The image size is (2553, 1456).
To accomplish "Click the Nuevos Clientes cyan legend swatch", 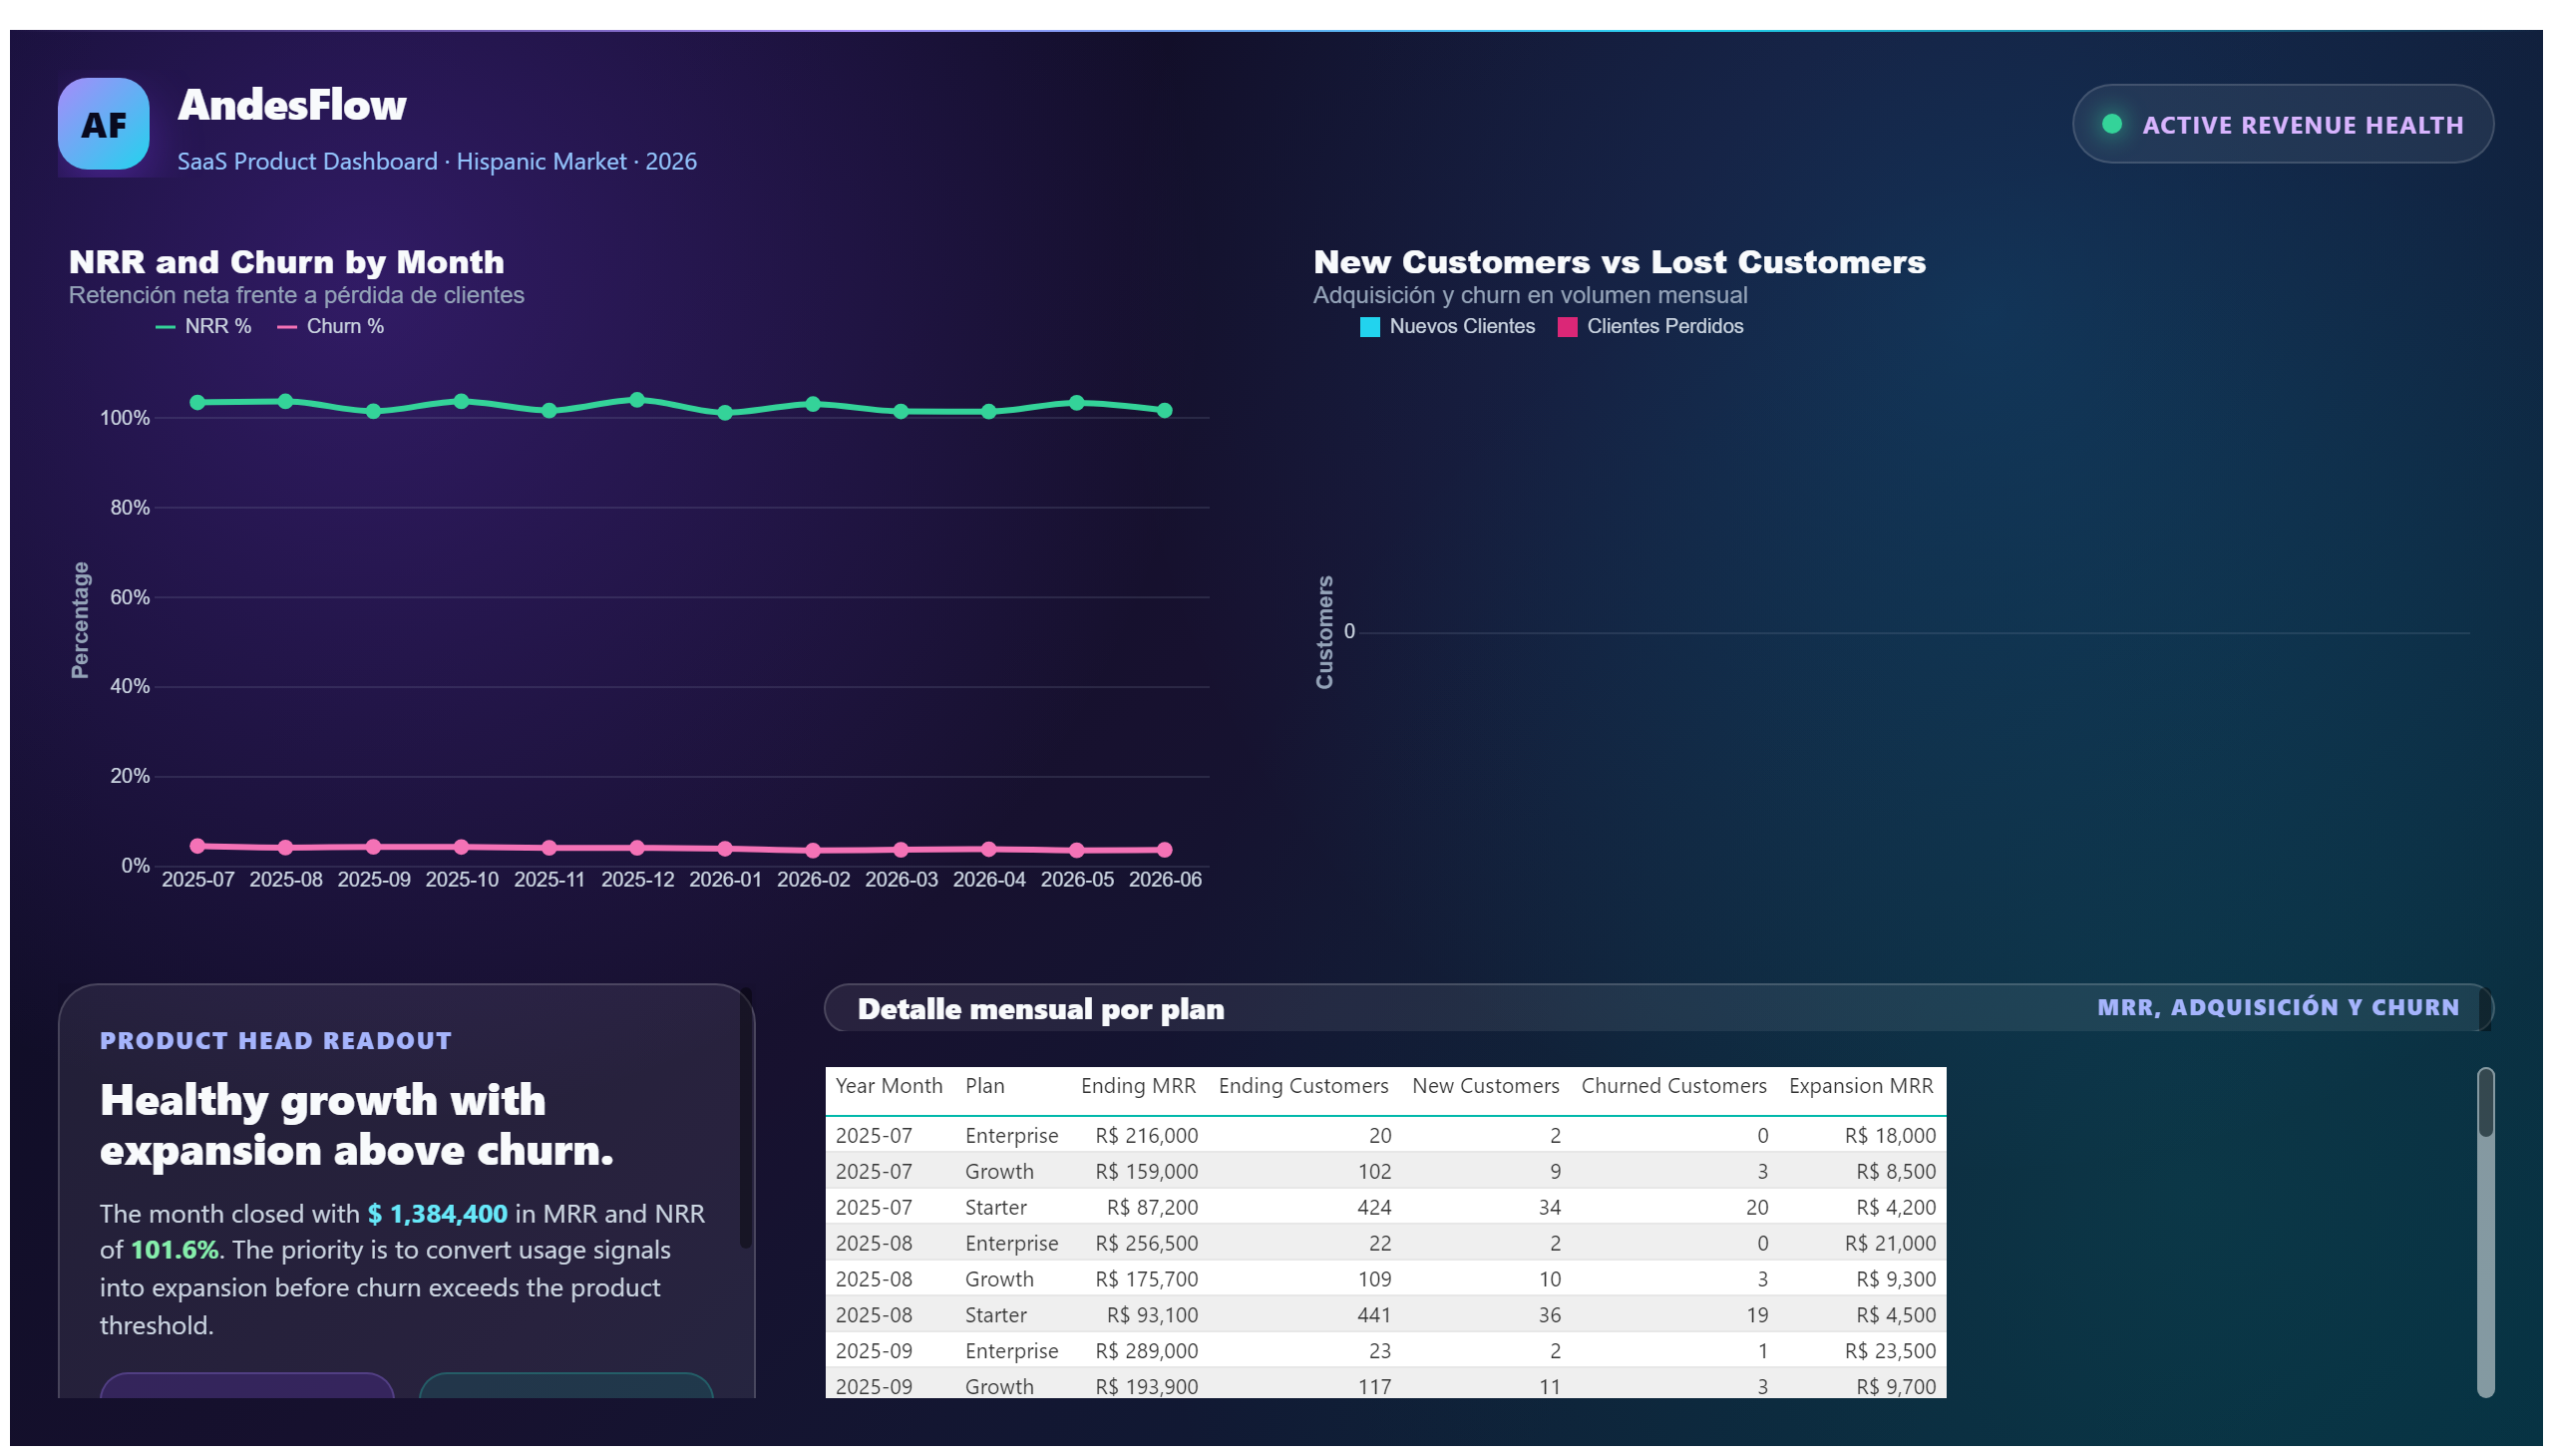I will coord(1369,327).
